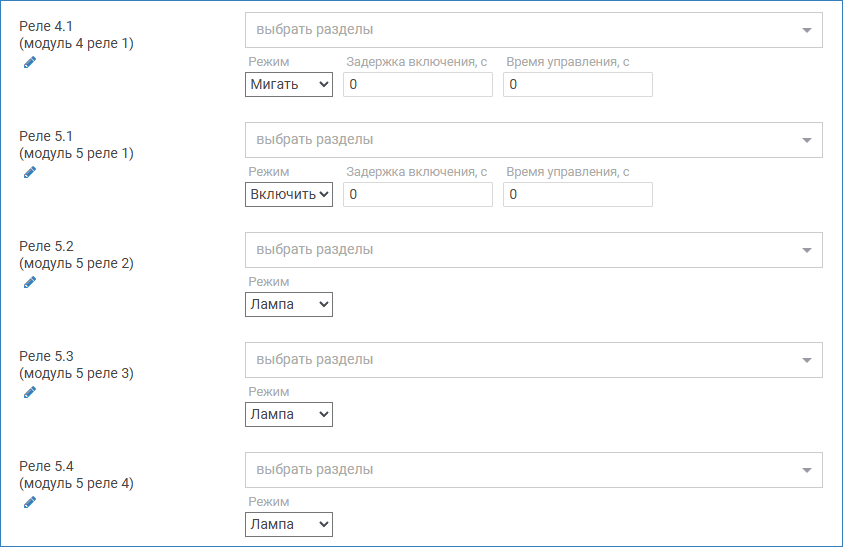This screenshot has width=843, height=547.
Task: Click the 'Режим' label of Реле 5.4
Action: click(x=269, y=502)
